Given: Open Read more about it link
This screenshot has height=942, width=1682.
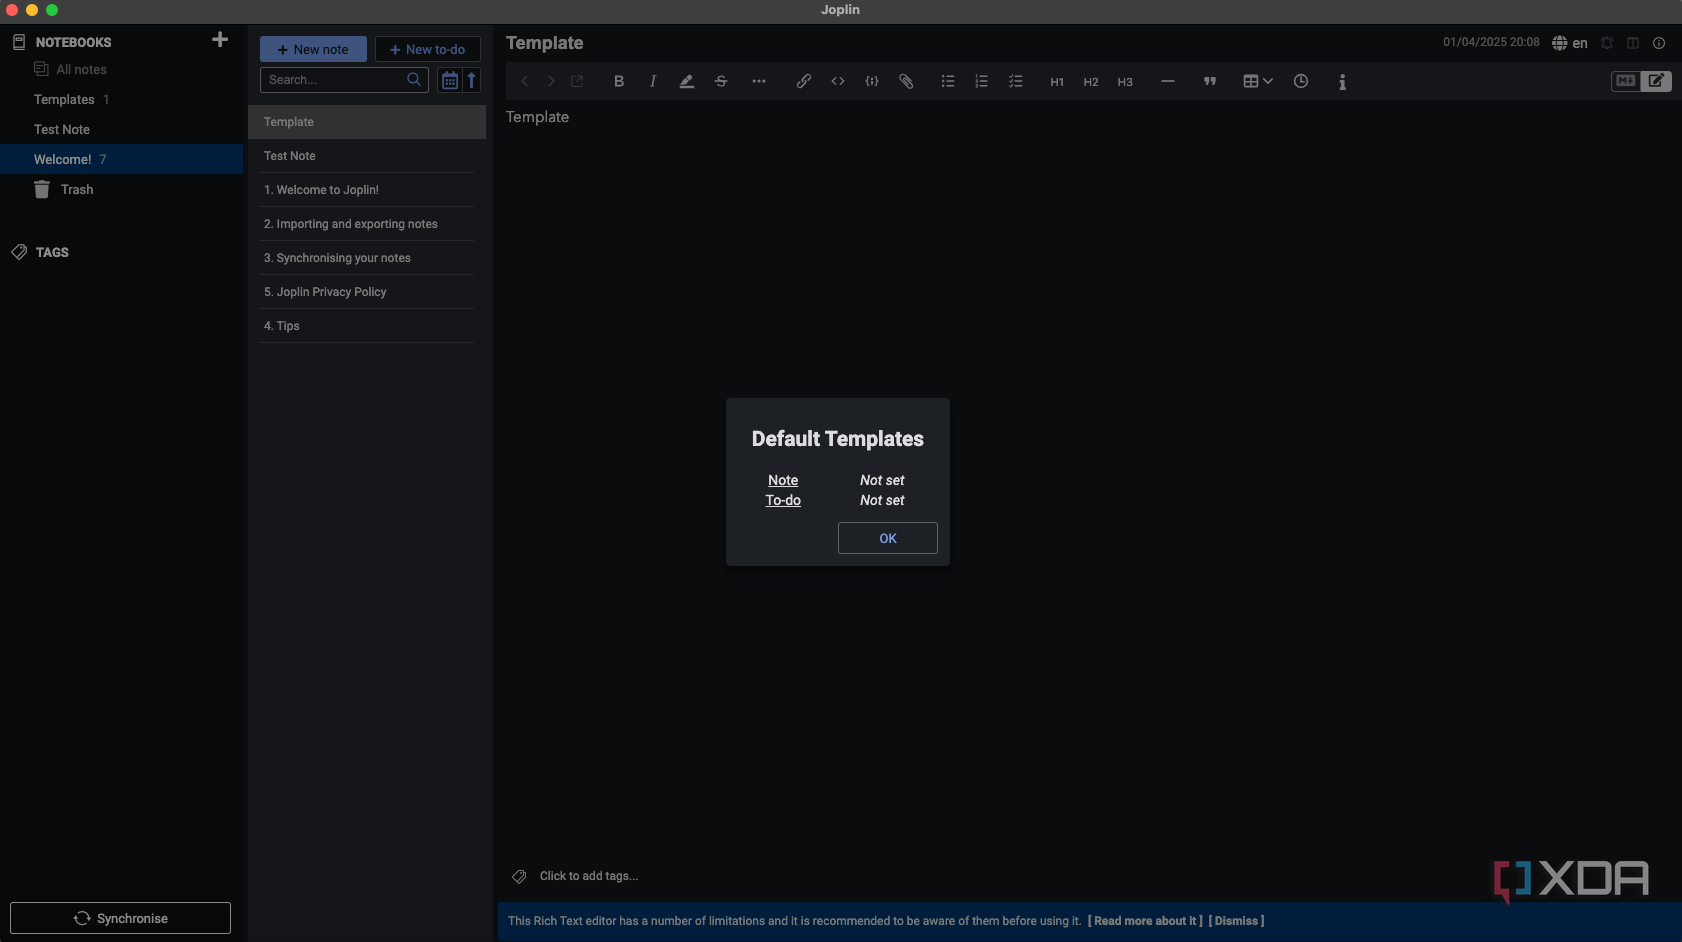Looking at the screenshot, I should [1145, 921].
